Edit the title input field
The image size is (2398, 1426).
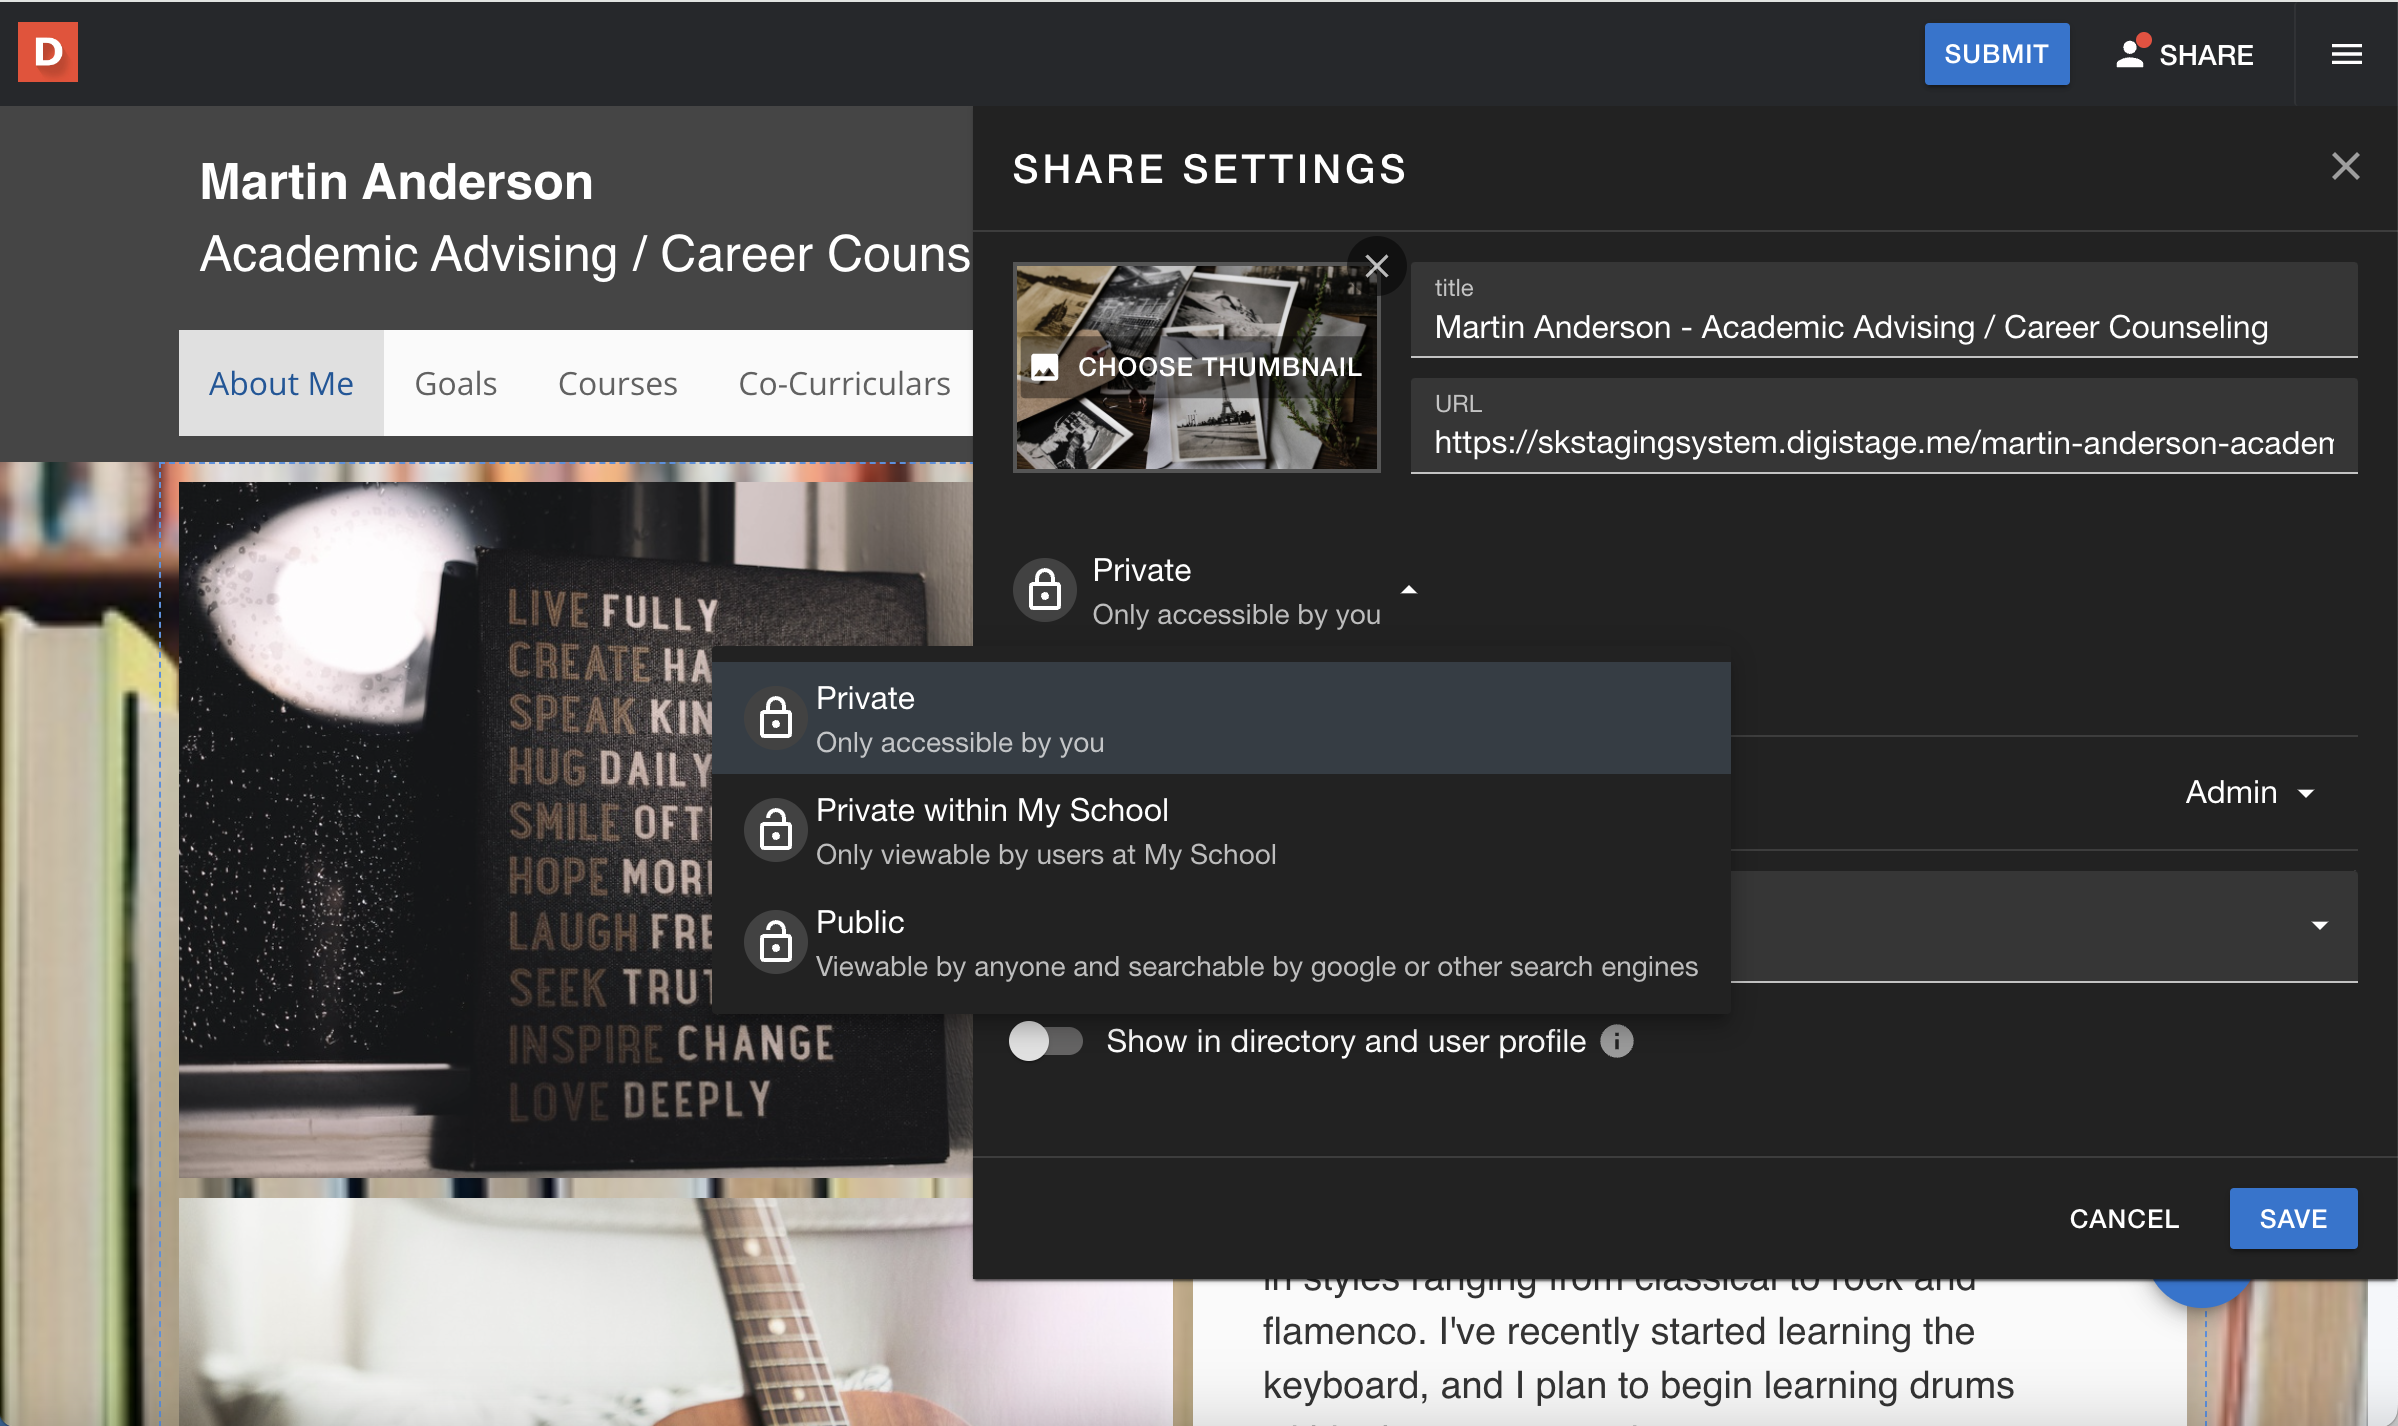click(1884, 310)
